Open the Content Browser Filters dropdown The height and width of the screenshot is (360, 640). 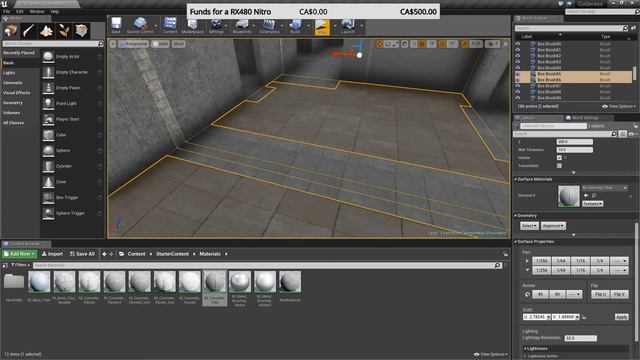coord(20,265)
